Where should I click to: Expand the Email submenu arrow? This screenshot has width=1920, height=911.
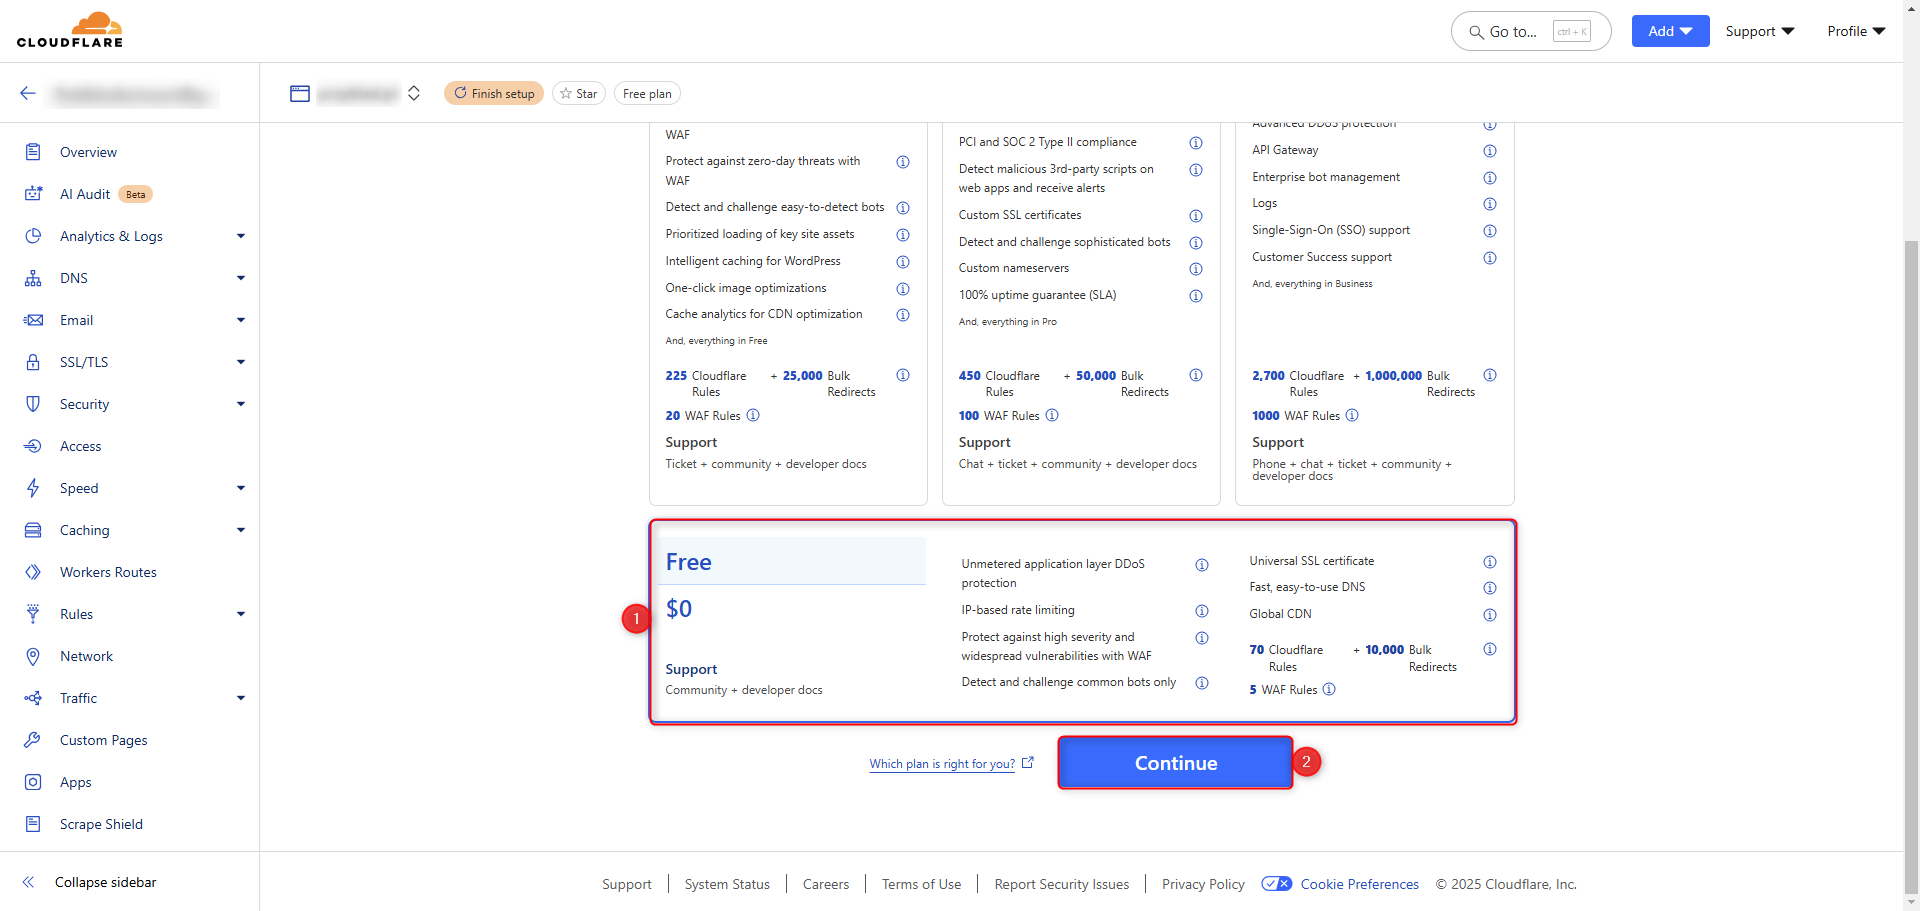pyautogui.click(x=241, y=320)
